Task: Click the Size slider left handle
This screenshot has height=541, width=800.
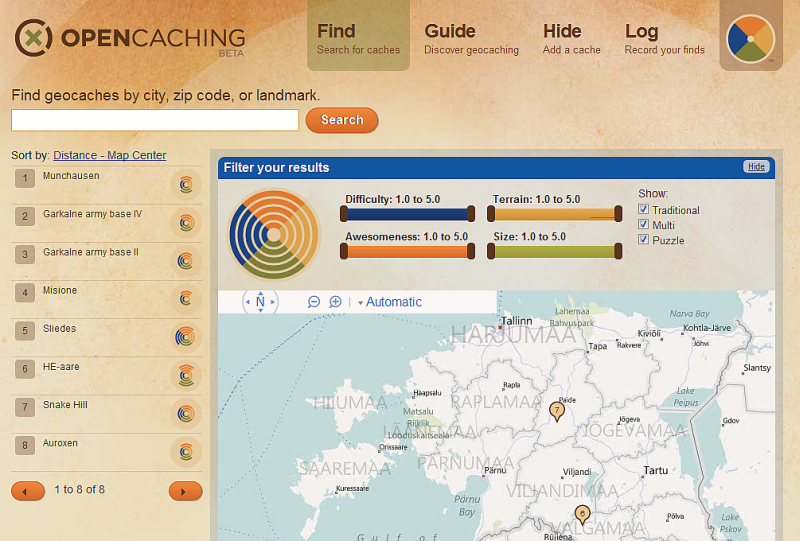Action: tap(491, 251)
